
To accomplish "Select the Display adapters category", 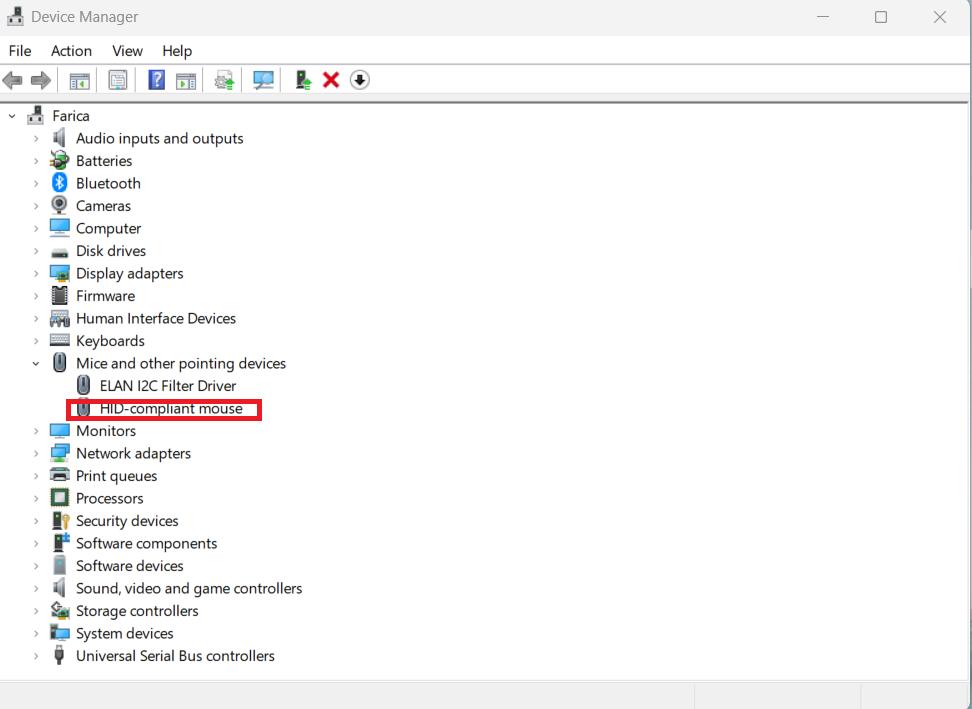I will [x=129, y=273].
